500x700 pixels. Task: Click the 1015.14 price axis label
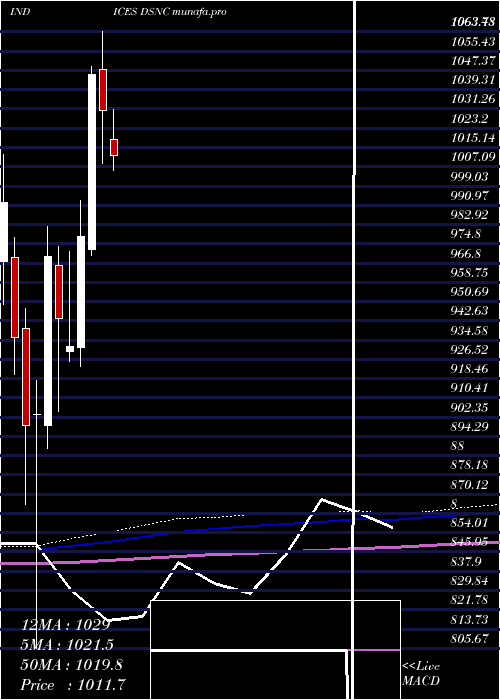[x=473, y=138]
